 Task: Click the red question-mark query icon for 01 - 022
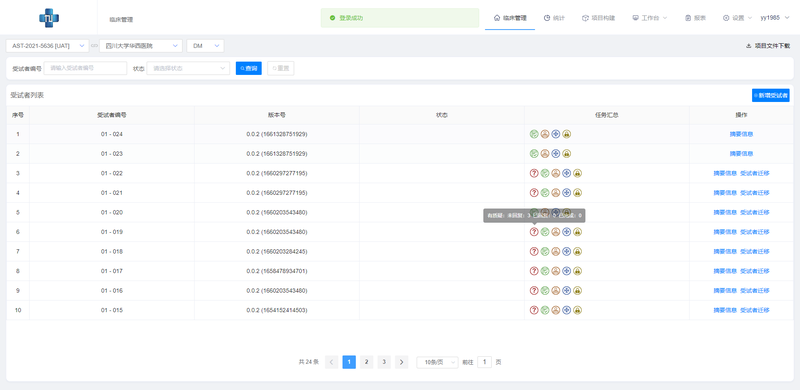pos(534,173)
